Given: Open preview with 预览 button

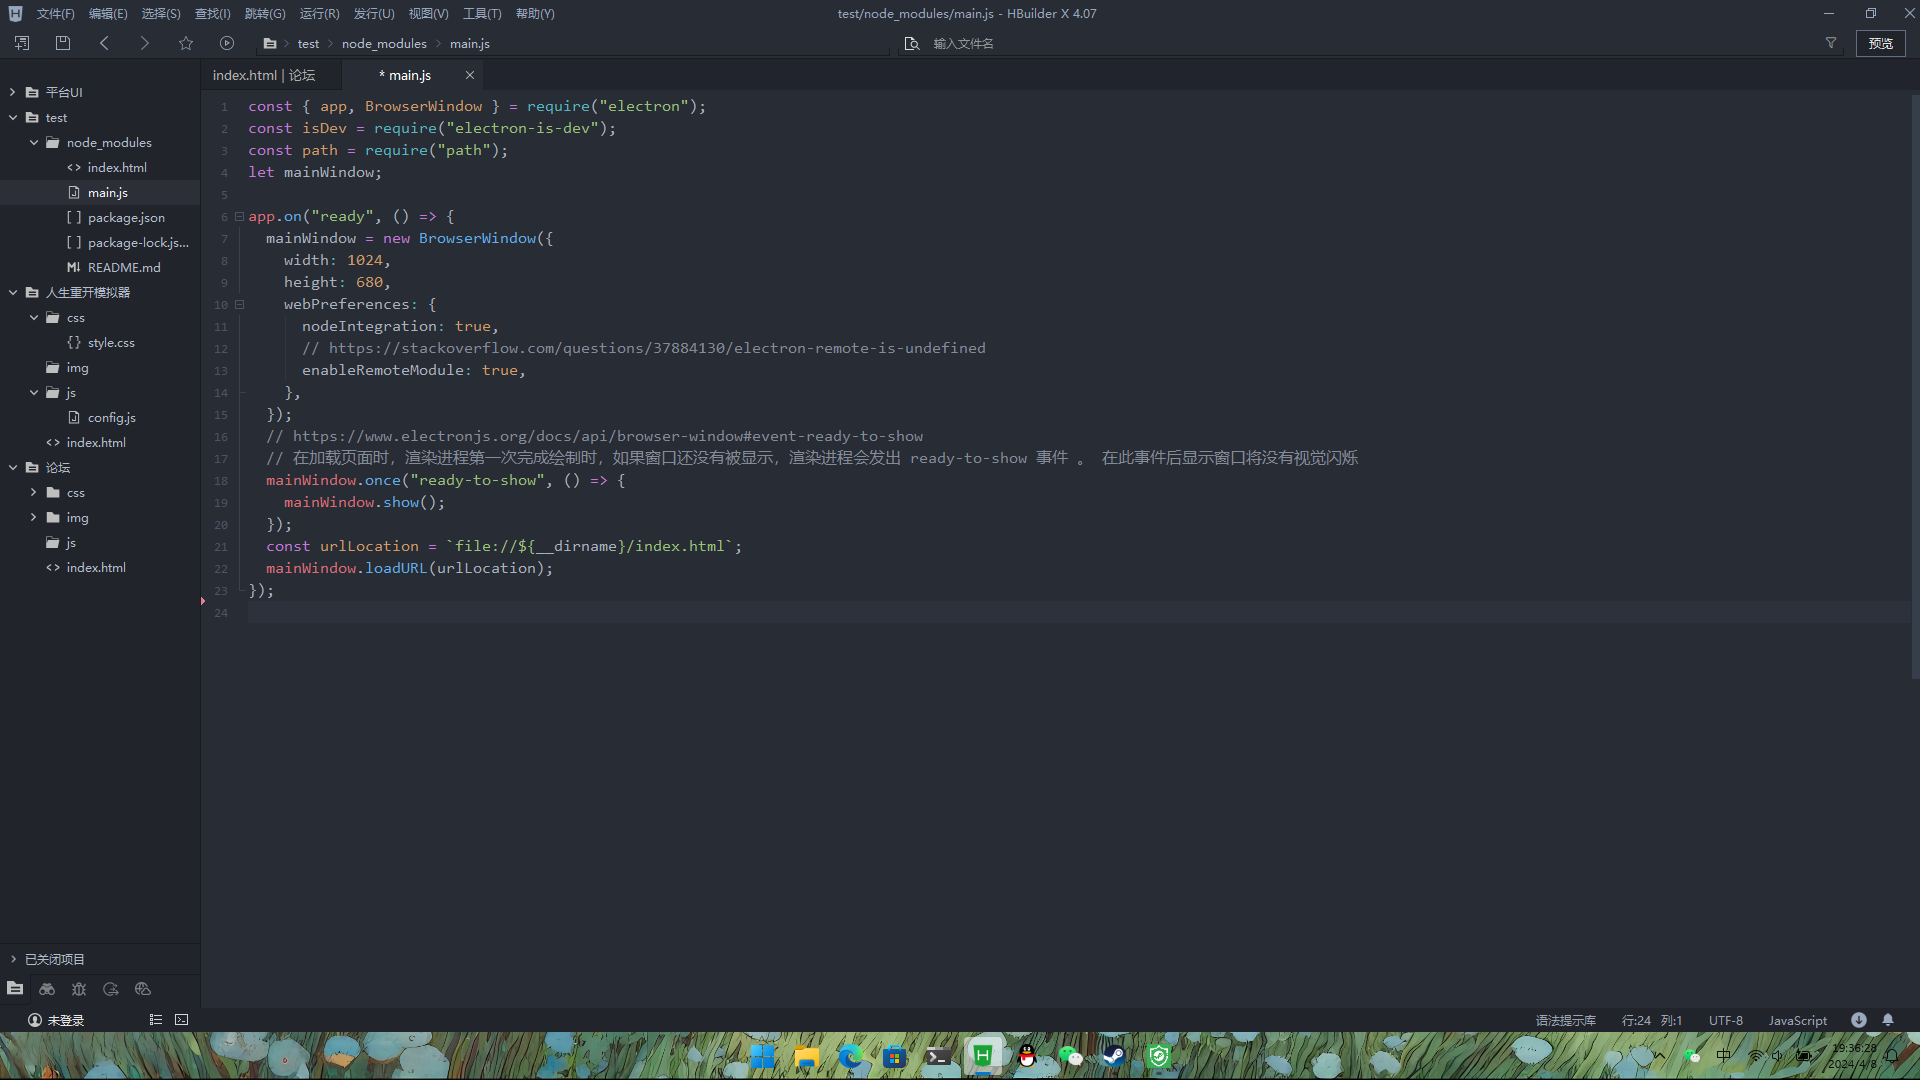Looking at the screenshot, I should 1881,43.
